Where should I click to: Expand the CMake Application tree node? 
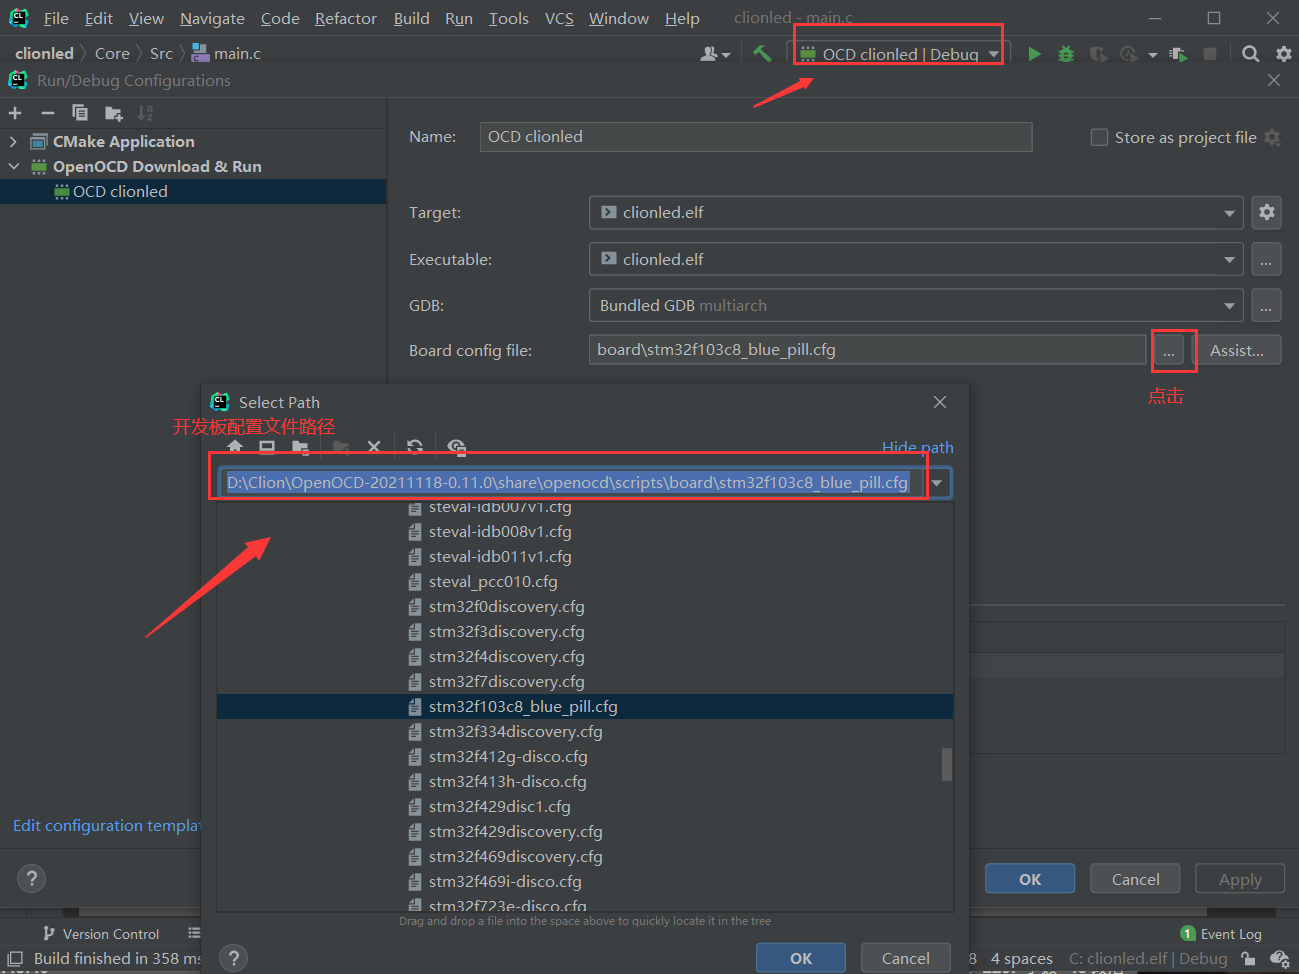(x=13, y=142)
